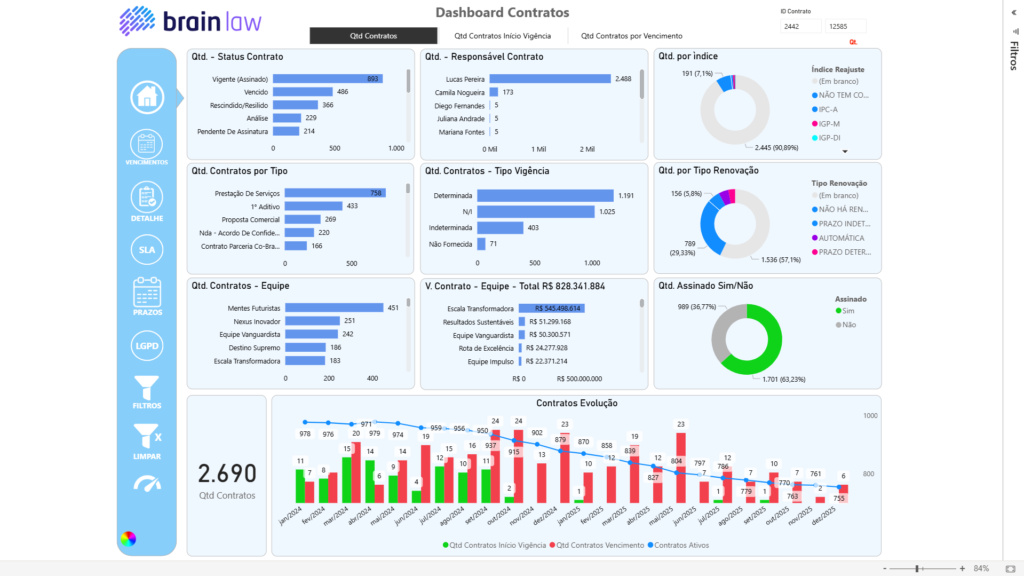Viewport: 1024px width, 576px height.
Task: Select AUTOMÁTICA in Tipo Renovação legend
Action: (x=838, y=238)
